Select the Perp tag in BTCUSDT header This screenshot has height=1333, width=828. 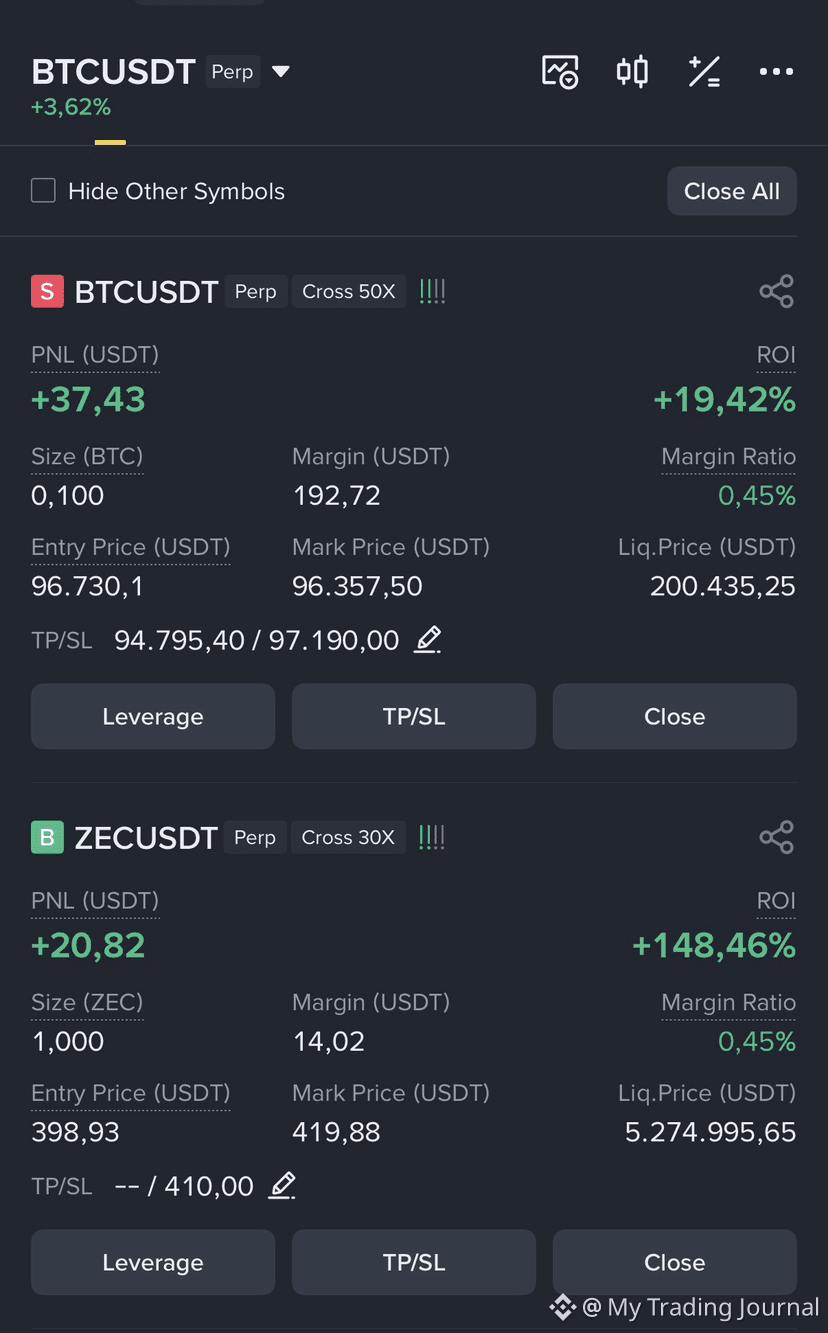[233, 72]
